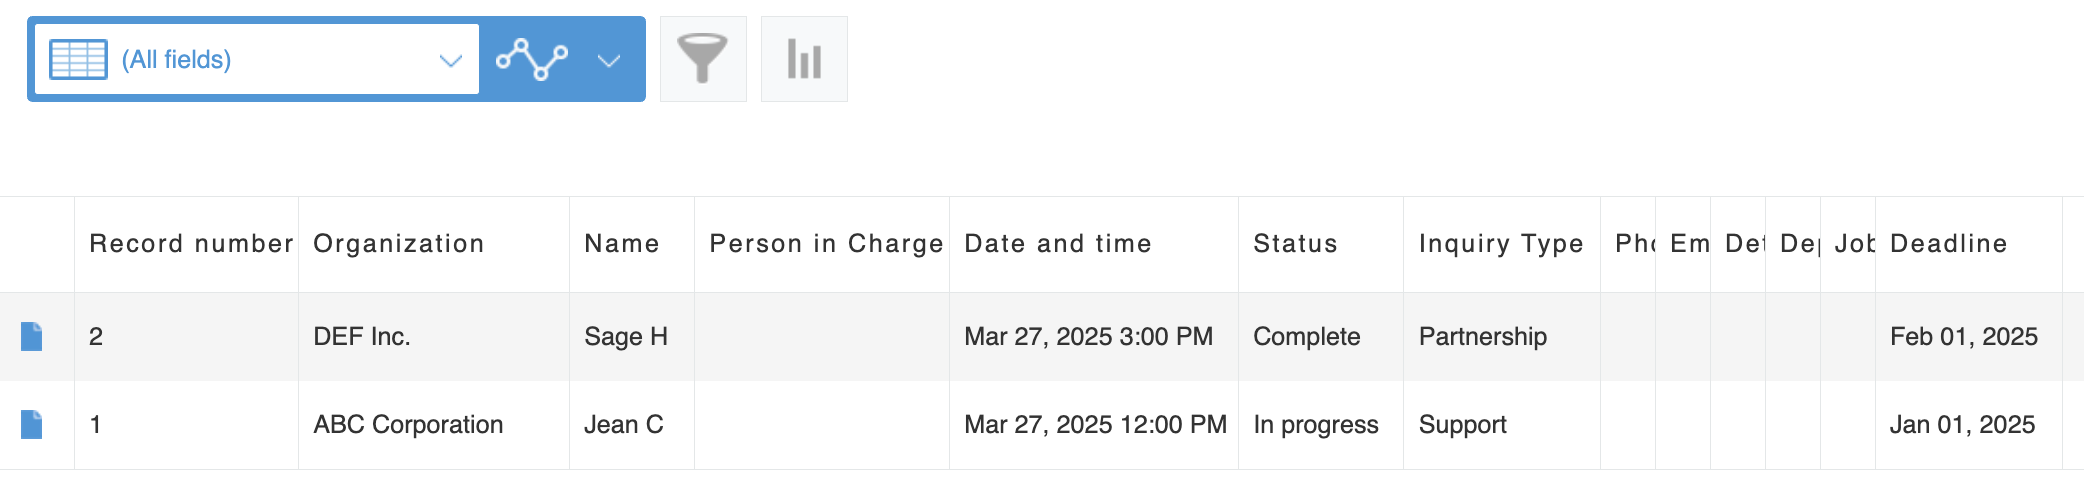2084x504 pixels.
Task: Click the Organization column header
Action: click(398, 244)
